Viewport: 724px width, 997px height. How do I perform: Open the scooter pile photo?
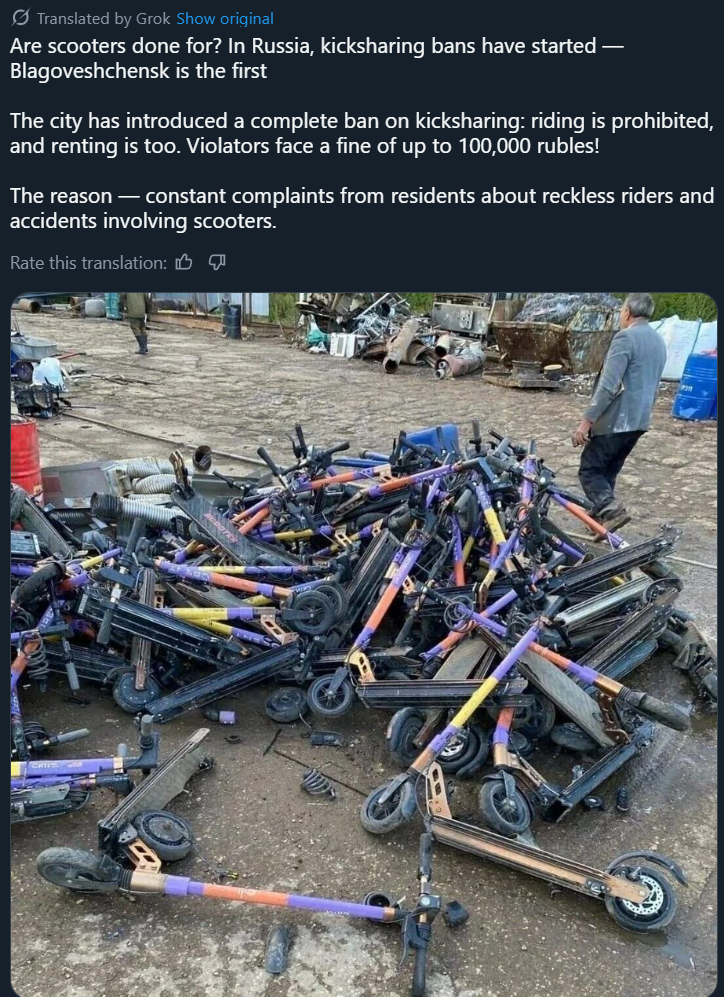[x=364, y=644]
